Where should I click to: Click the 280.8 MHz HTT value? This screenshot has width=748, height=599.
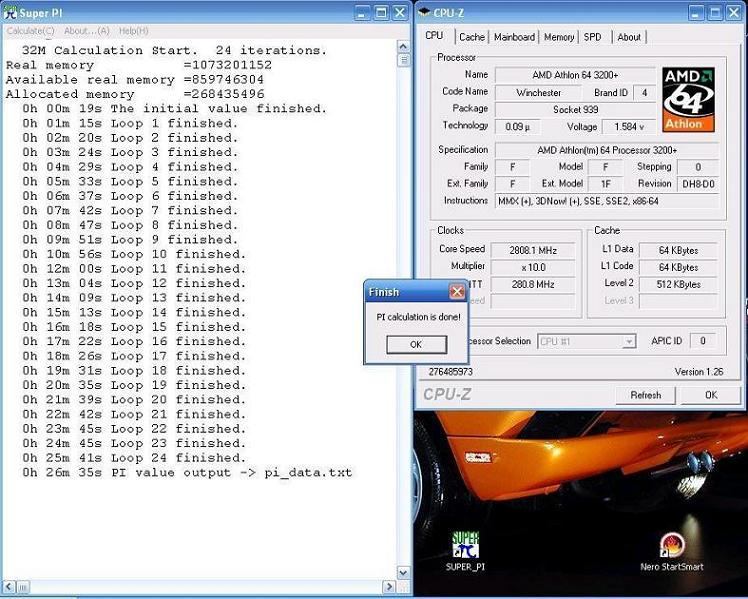click(532, 285)
